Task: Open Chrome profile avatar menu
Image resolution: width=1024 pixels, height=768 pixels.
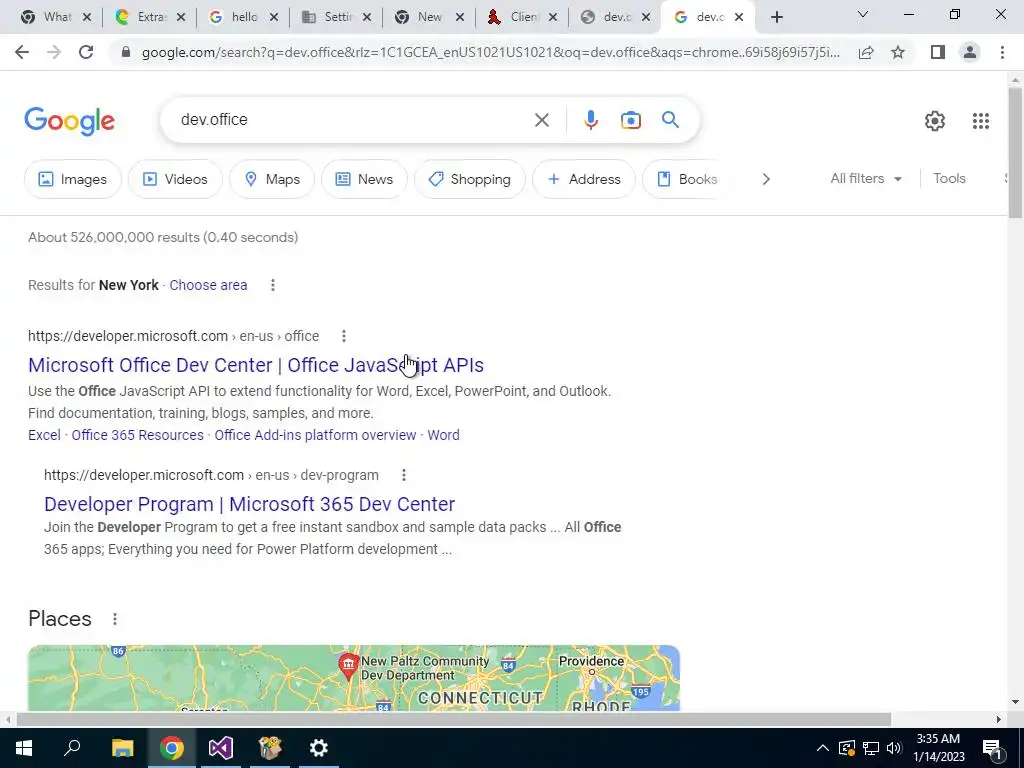Action: (x=970, y=52)
